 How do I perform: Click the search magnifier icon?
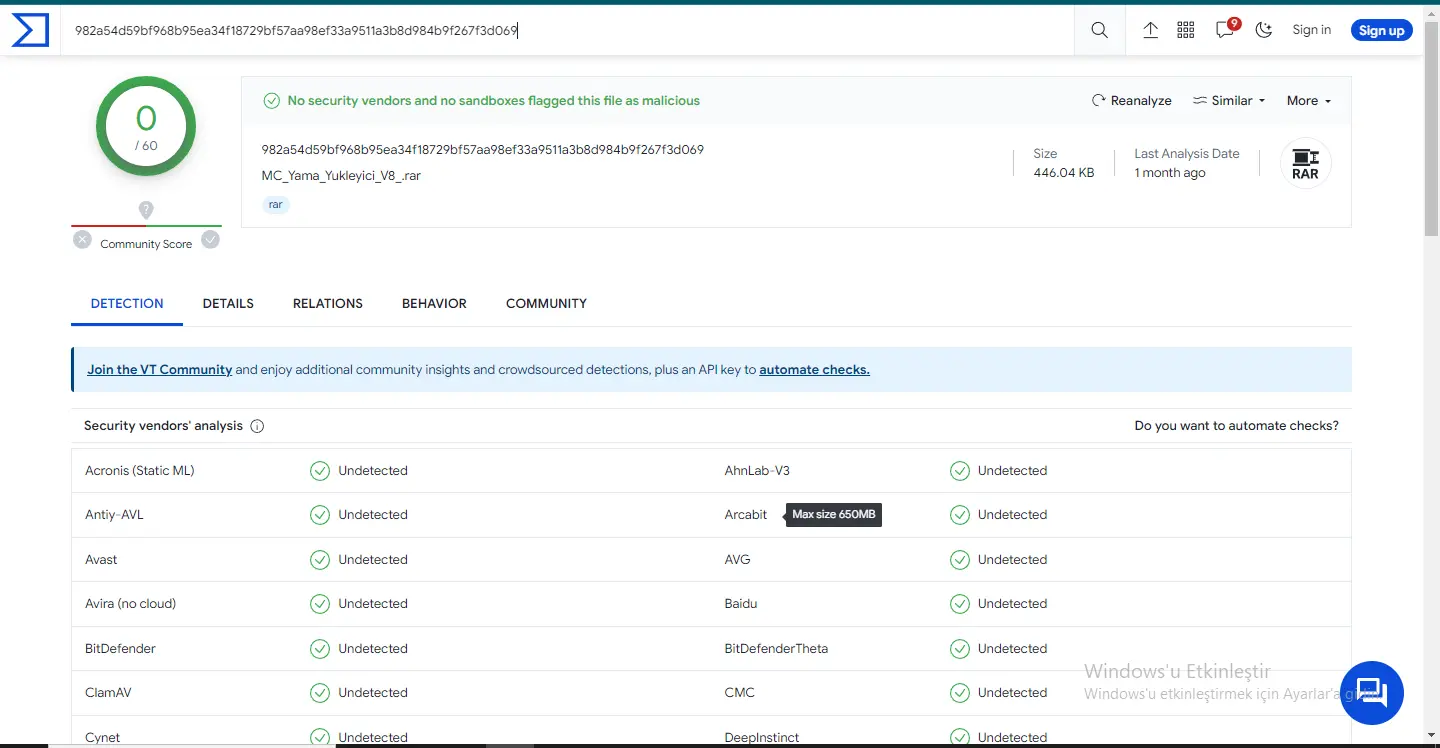coord(1099,30)
